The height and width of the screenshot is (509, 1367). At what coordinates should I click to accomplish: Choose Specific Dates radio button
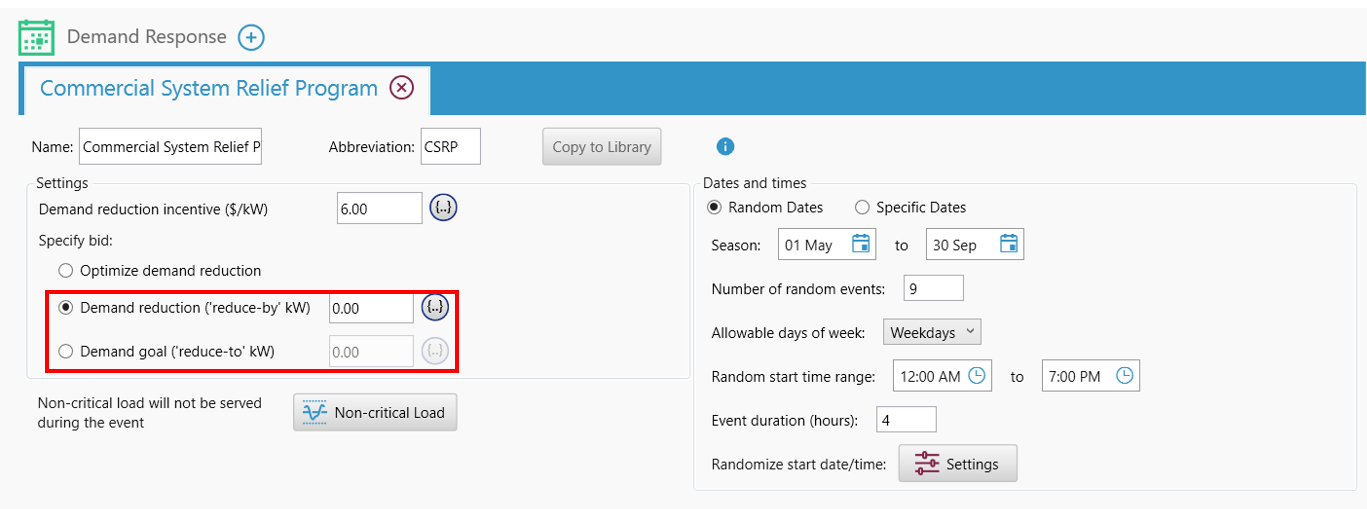click(x=862, y=208)
